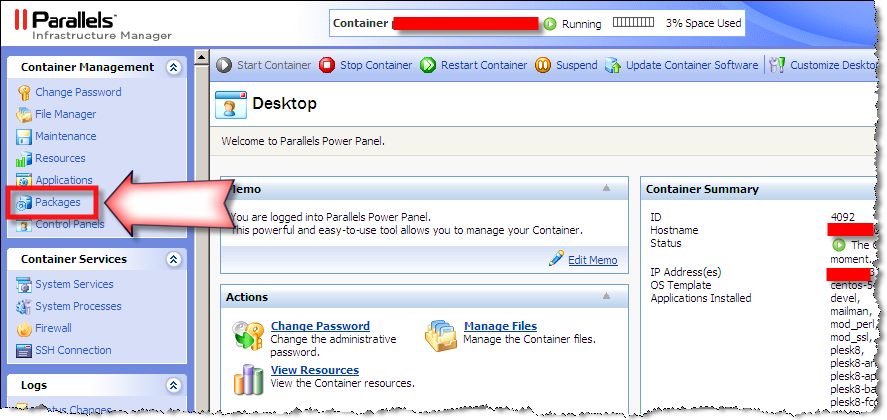Click the Manage Files link

click(500, 326)
